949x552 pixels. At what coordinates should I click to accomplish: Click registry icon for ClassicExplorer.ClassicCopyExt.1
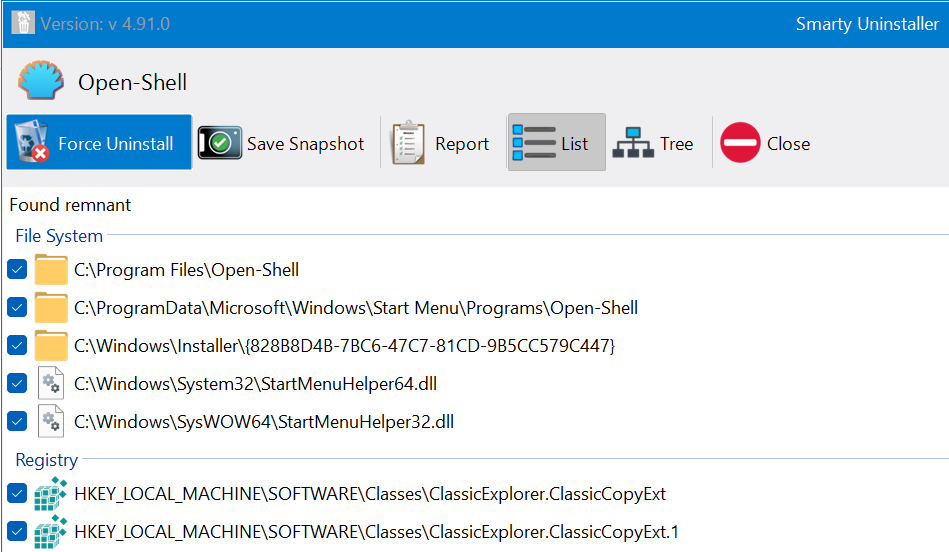click(x=50, y=531)
